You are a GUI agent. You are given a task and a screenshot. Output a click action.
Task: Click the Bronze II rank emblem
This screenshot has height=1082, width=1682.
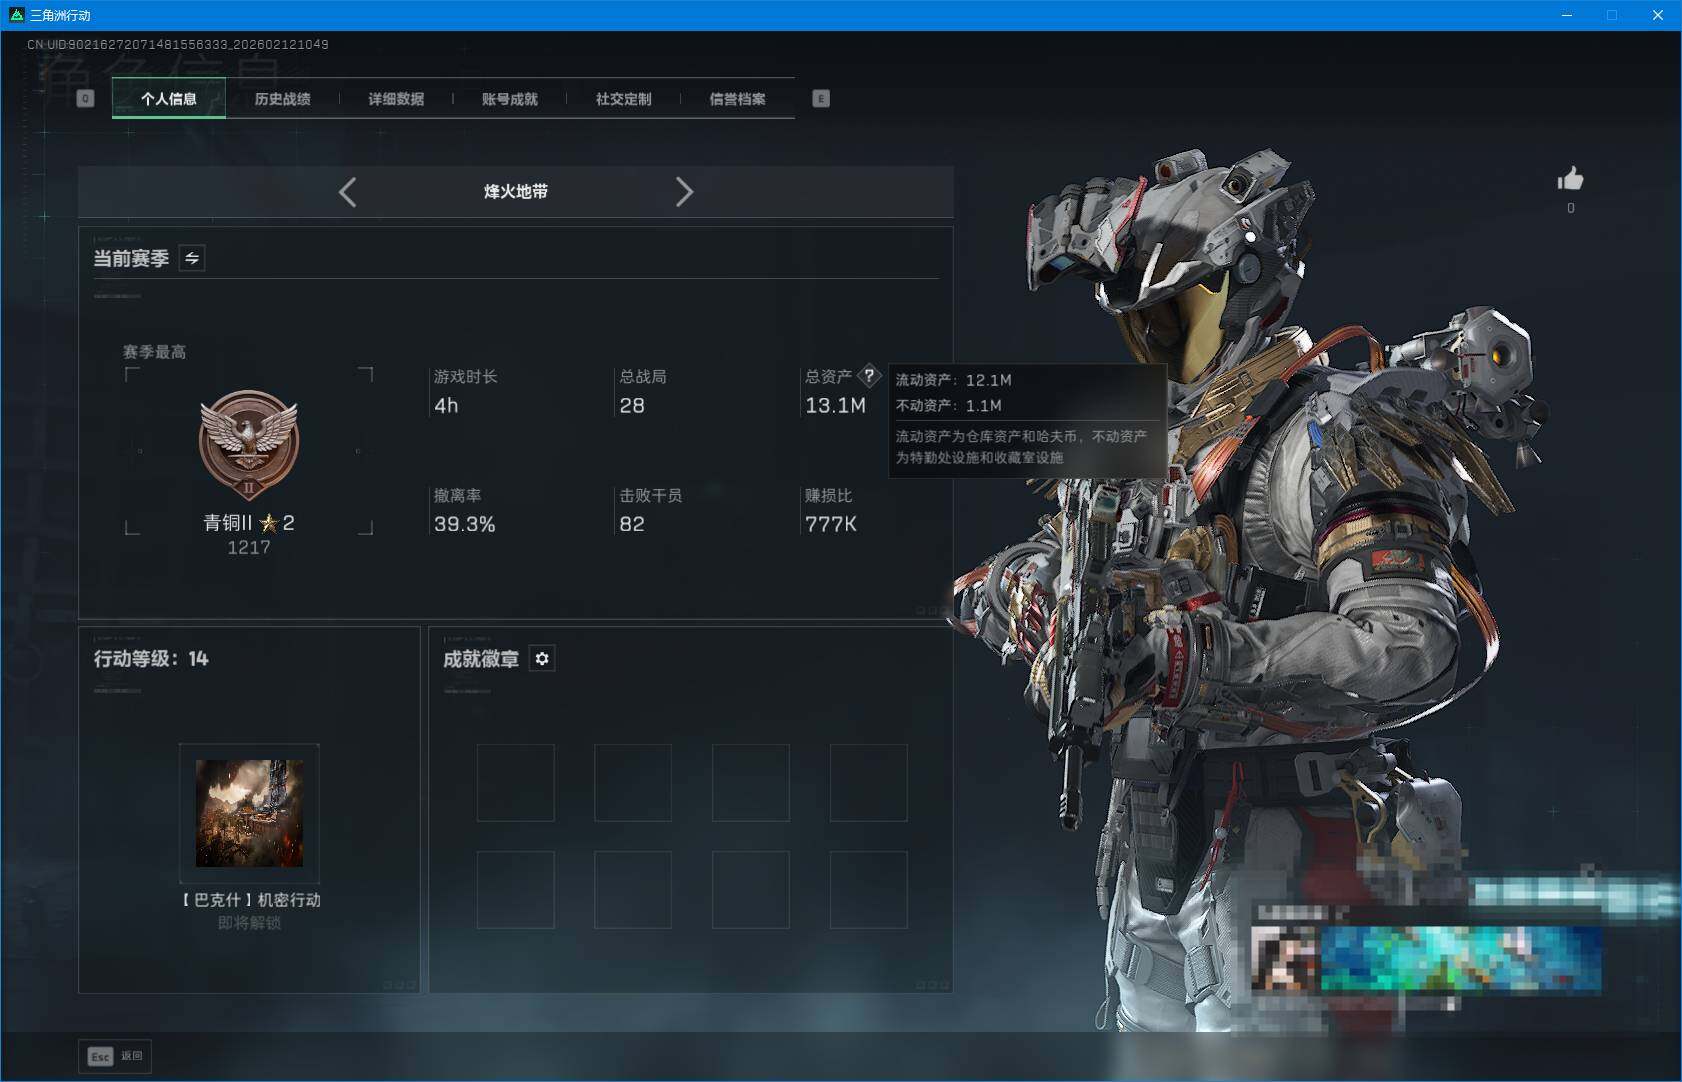(249, 445)
